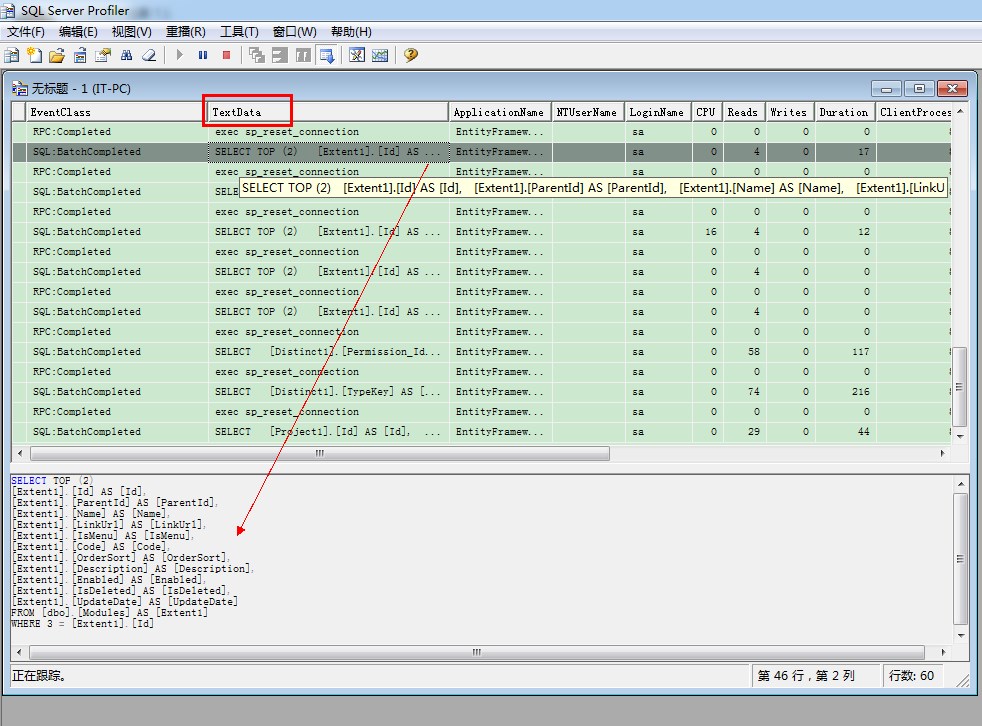Click the FROM [dbo].[Modules] line in the SQL pane
982x726 pixels.
click(110, 613)
